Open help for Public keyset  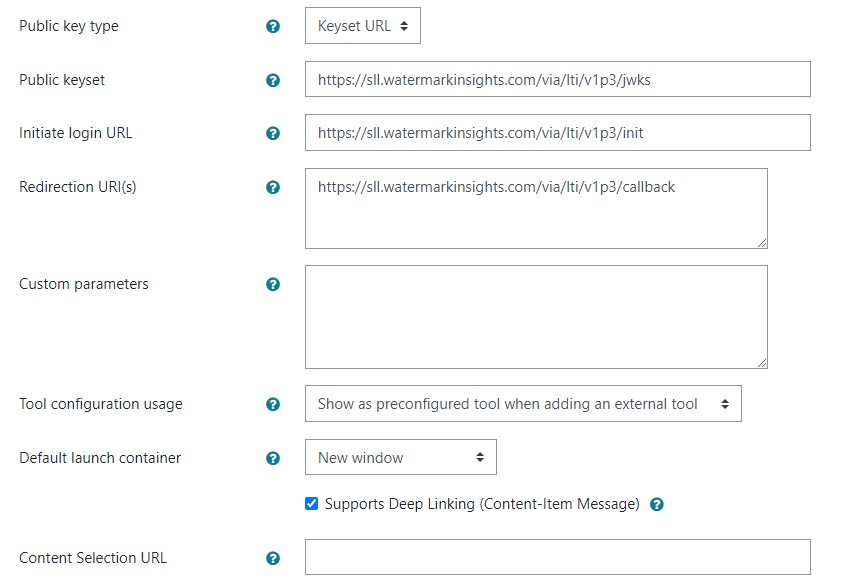[273, 80]
